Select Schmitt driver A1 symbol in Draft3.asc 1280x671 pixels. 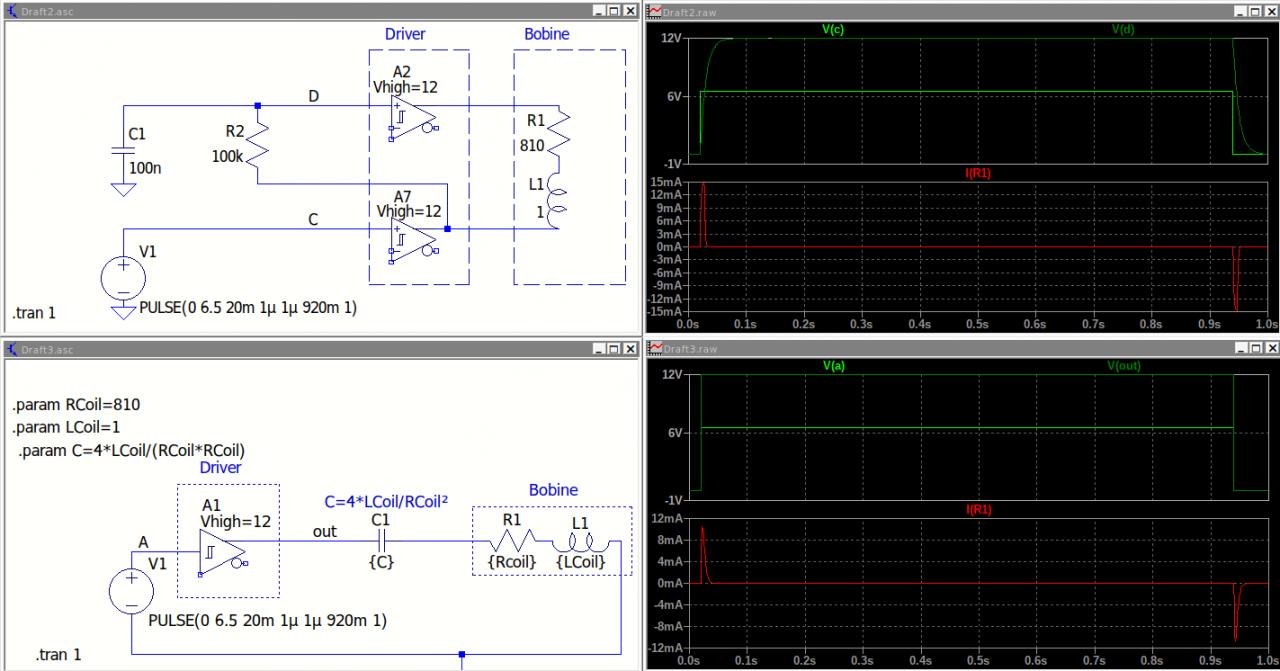coord(223,553)
